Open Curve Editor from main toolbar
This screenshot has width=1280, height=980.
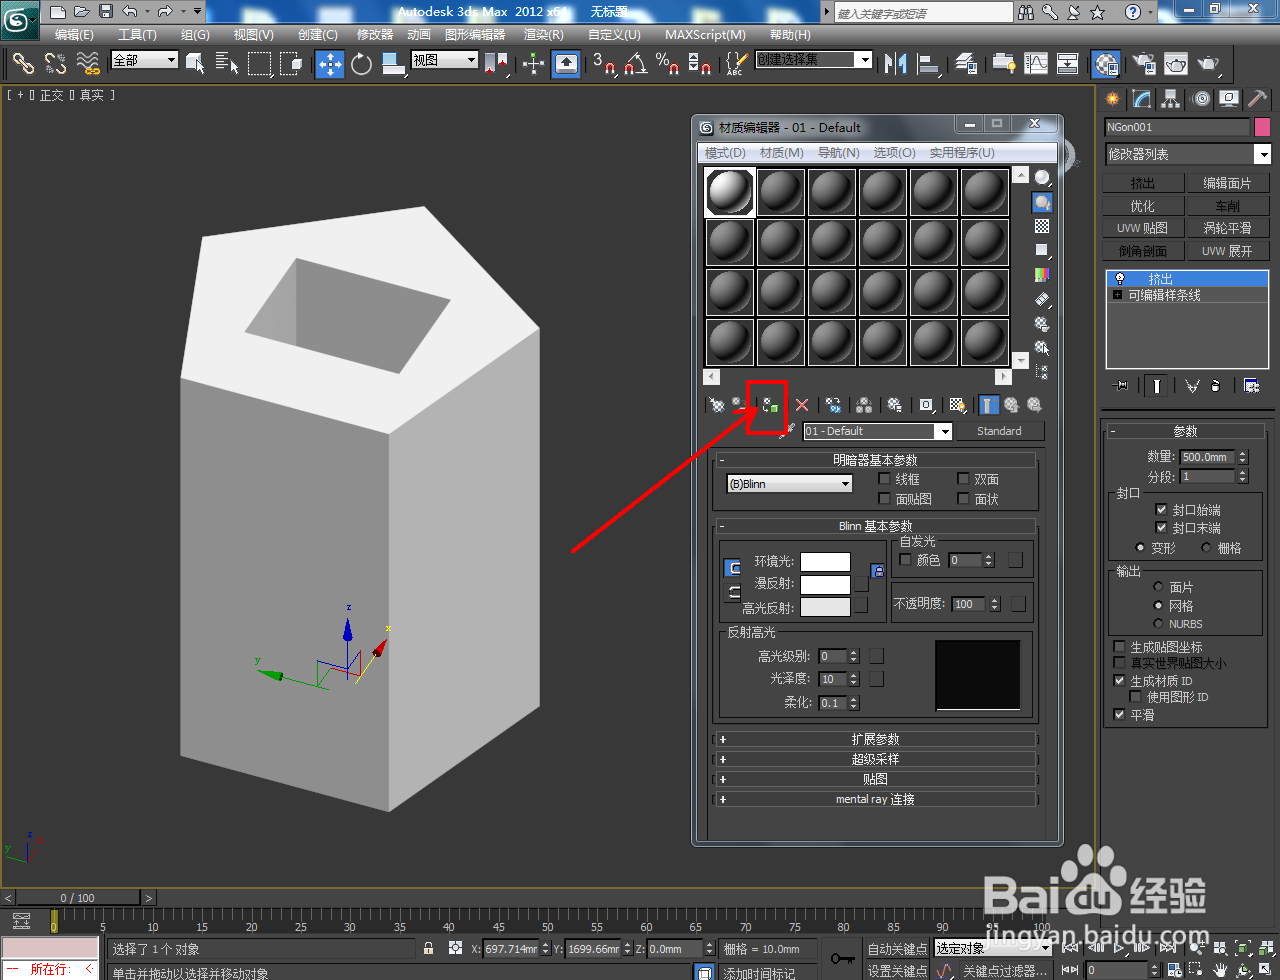tap(1036, 64)
